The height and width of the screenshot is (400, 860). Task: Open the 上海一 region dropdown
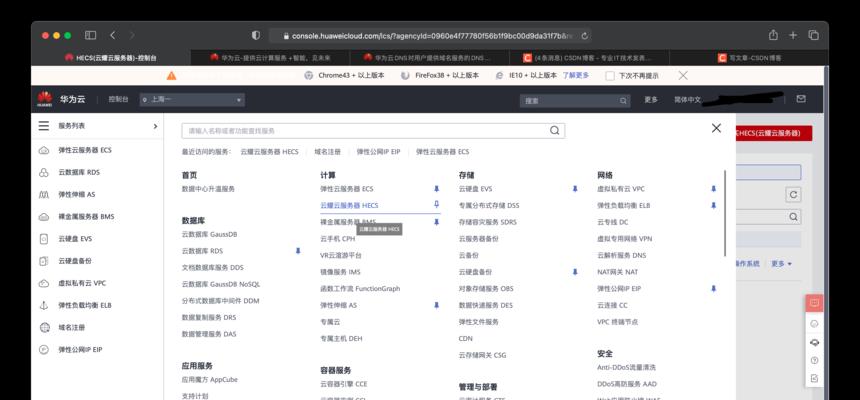click(192, 100)
